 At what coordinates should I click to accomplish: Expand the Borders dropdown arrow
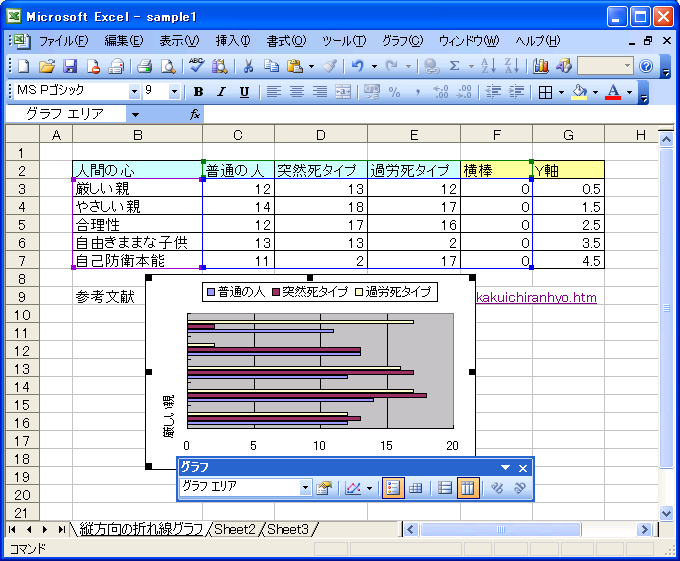pos(561,91)
